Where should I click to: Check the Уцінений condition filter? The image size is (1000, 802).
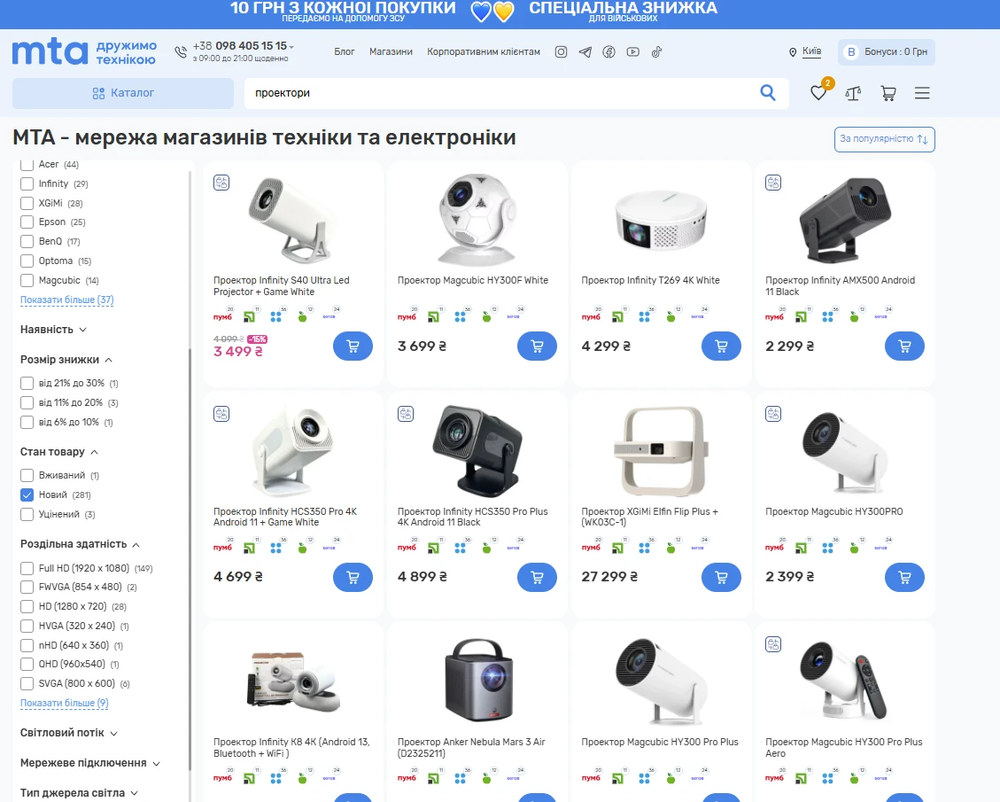coord(27,514)
